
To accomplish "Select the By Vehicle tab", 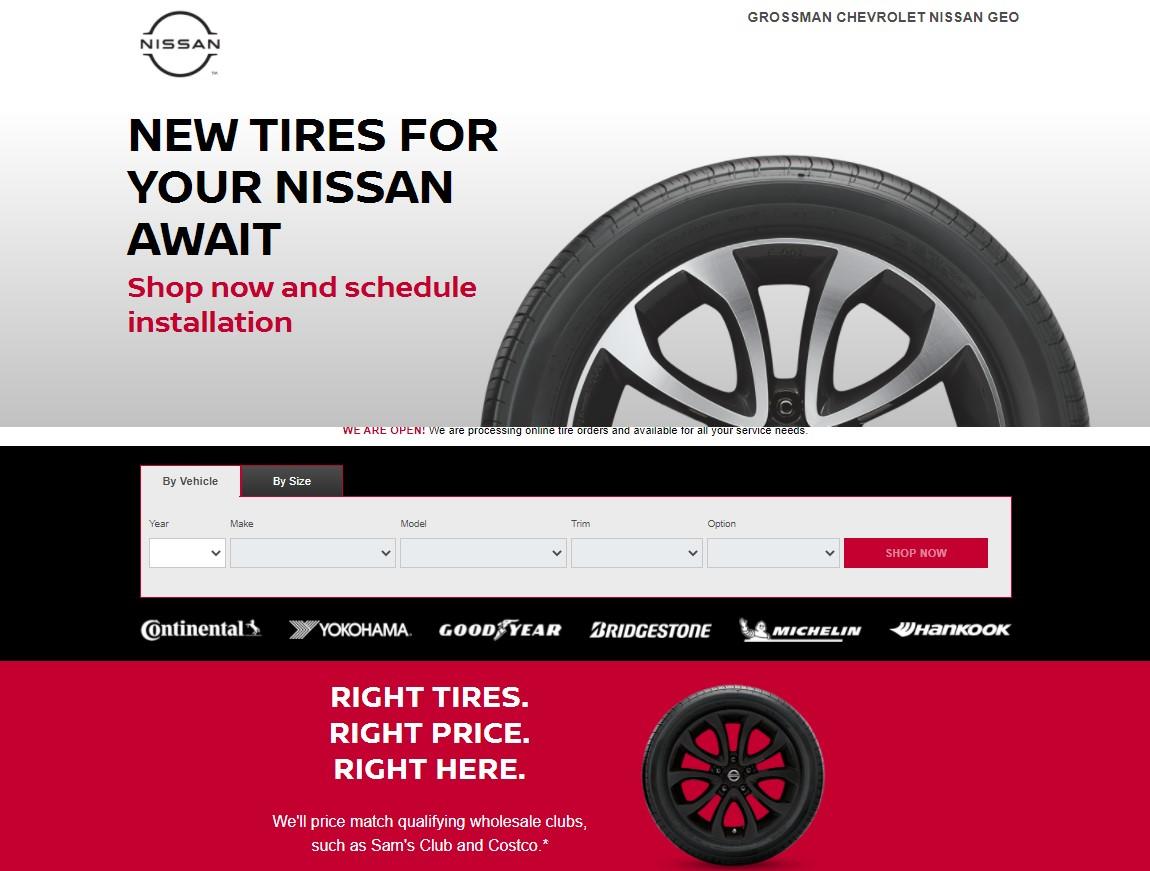I will pyautogui.click(x=190, y=481).
